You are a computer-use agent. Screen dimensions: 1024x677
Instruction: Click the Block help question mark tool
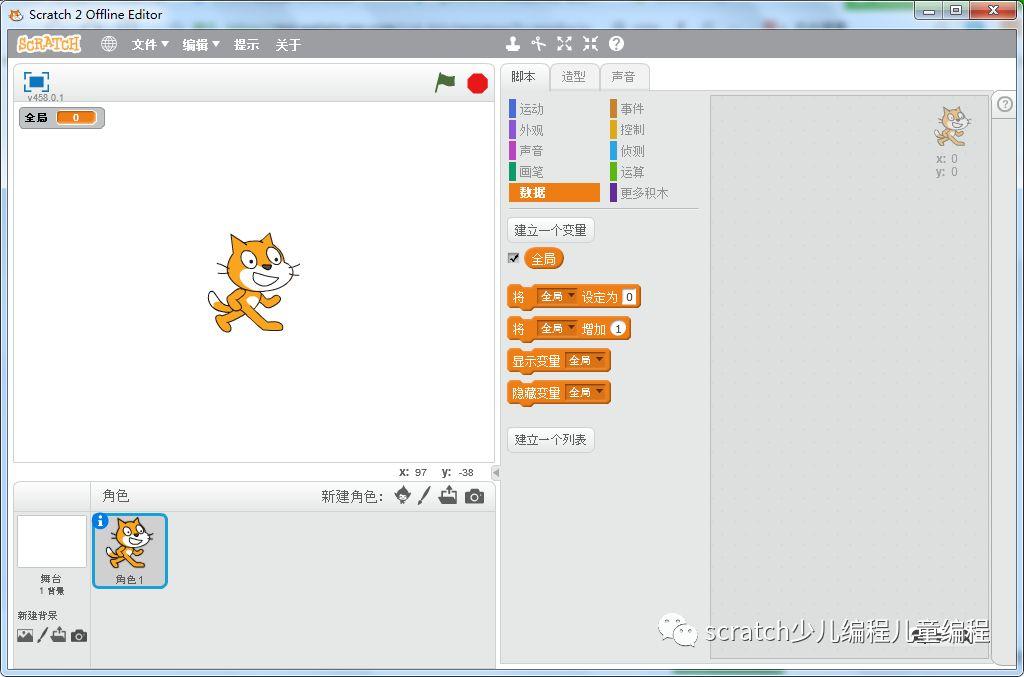616,44
